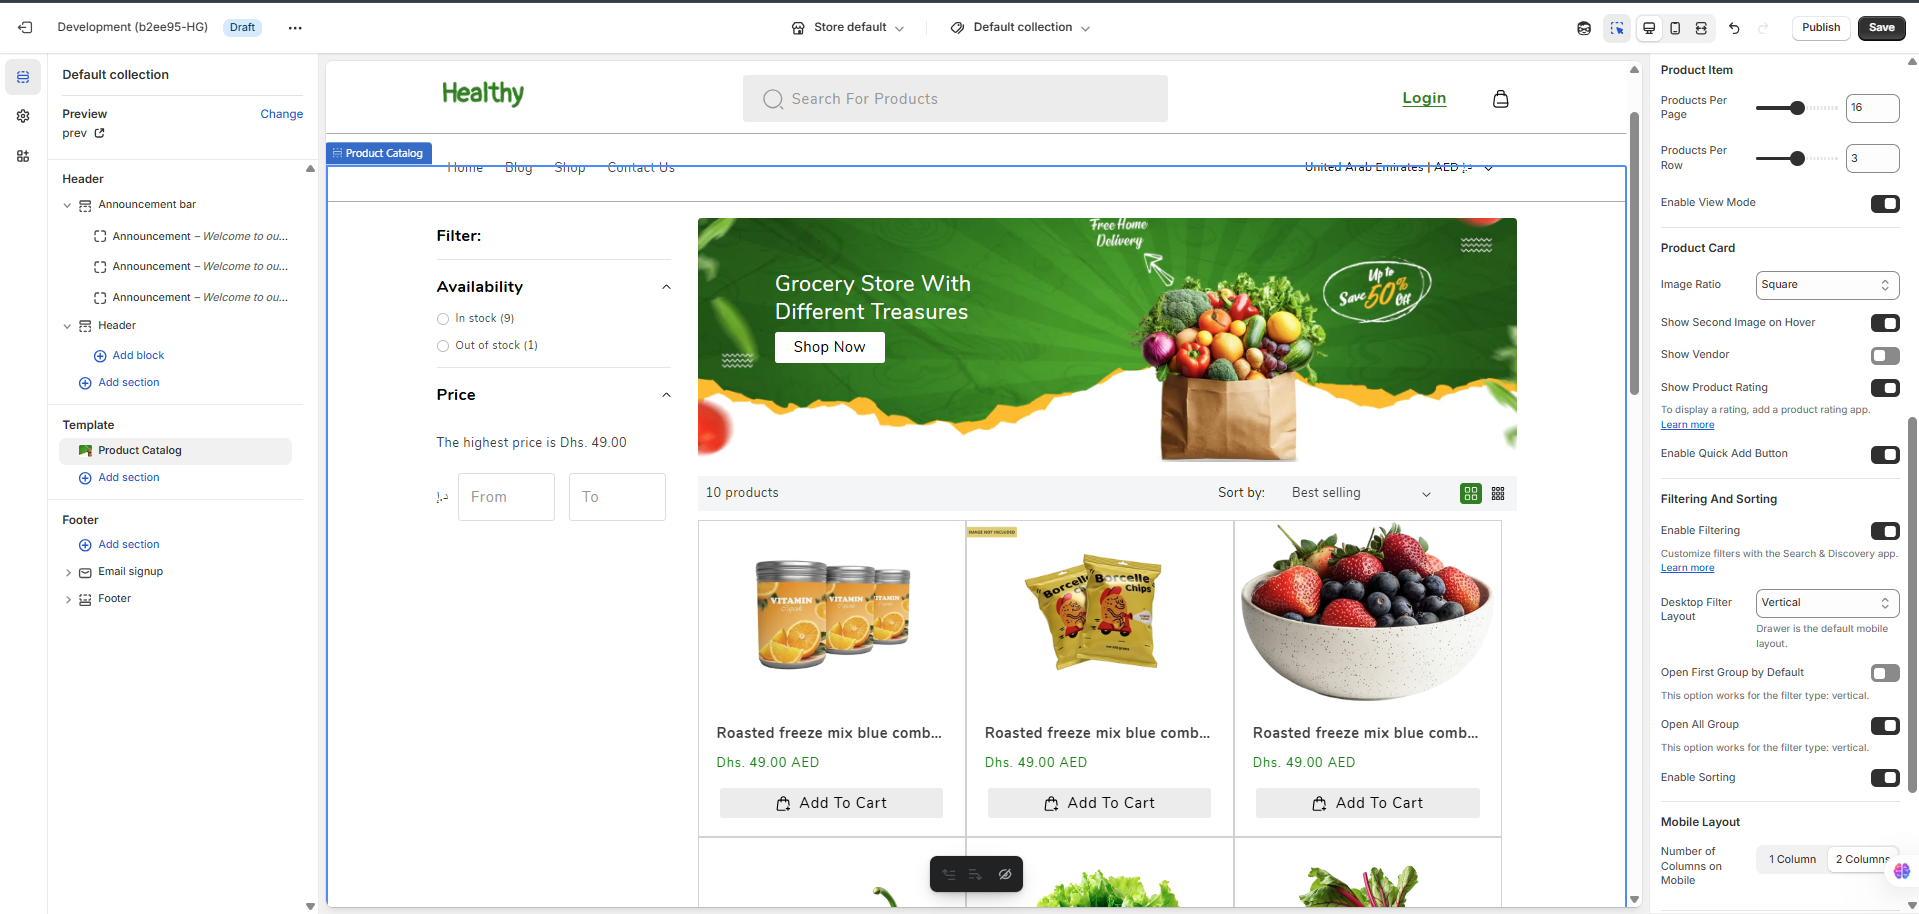Screen dimensions: 1919x914
Task: Collapse the Availability filter group
Action: point(666,287)
